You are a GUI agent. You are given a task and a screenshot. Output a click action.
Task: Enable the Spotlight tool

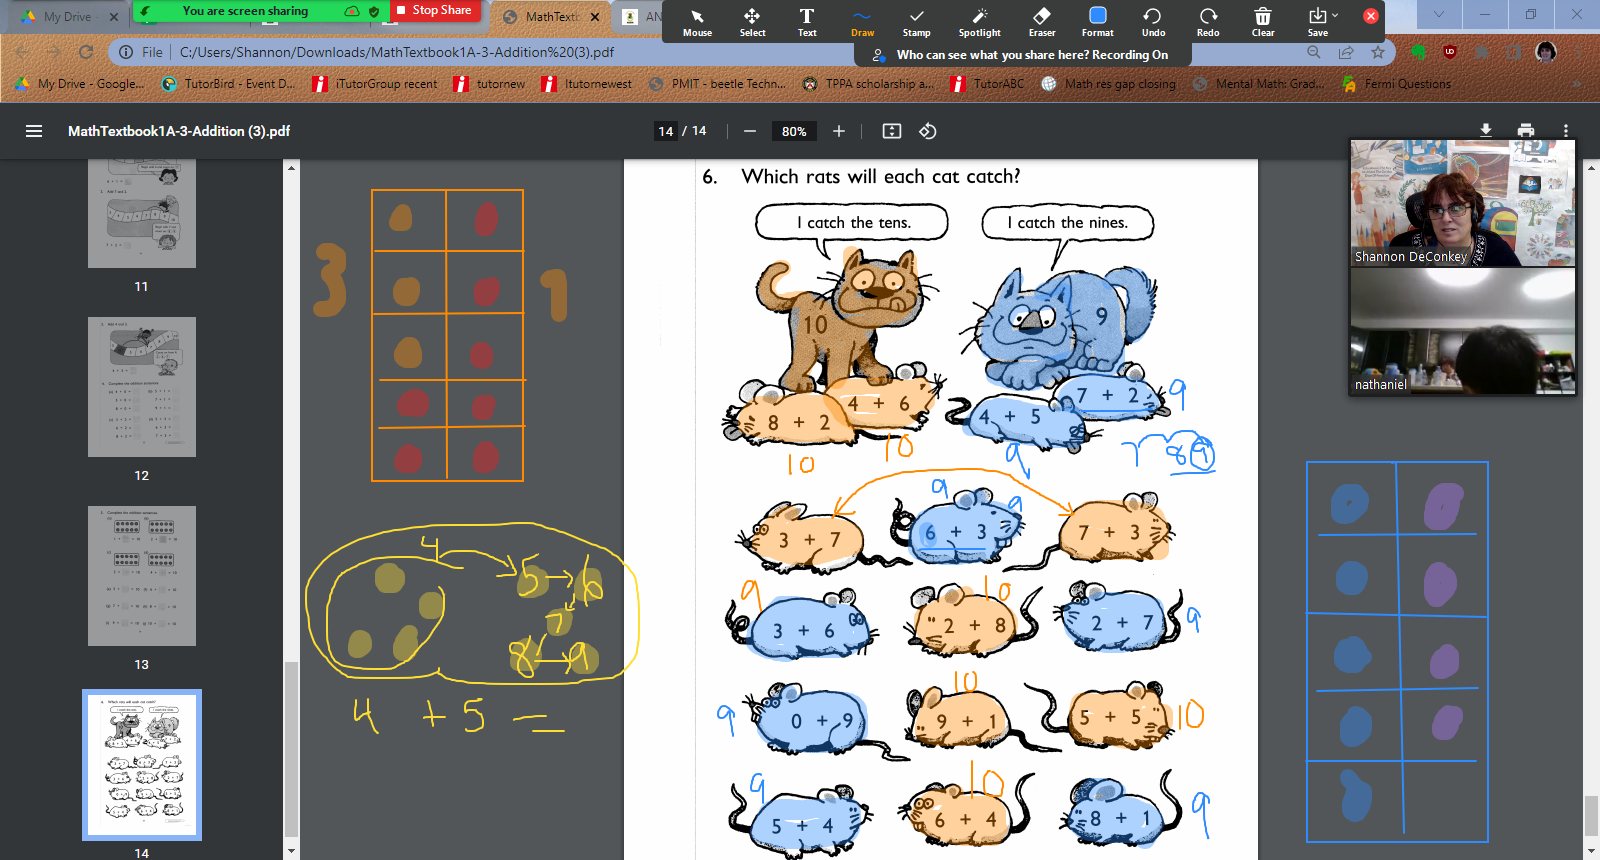coord(979,21)
